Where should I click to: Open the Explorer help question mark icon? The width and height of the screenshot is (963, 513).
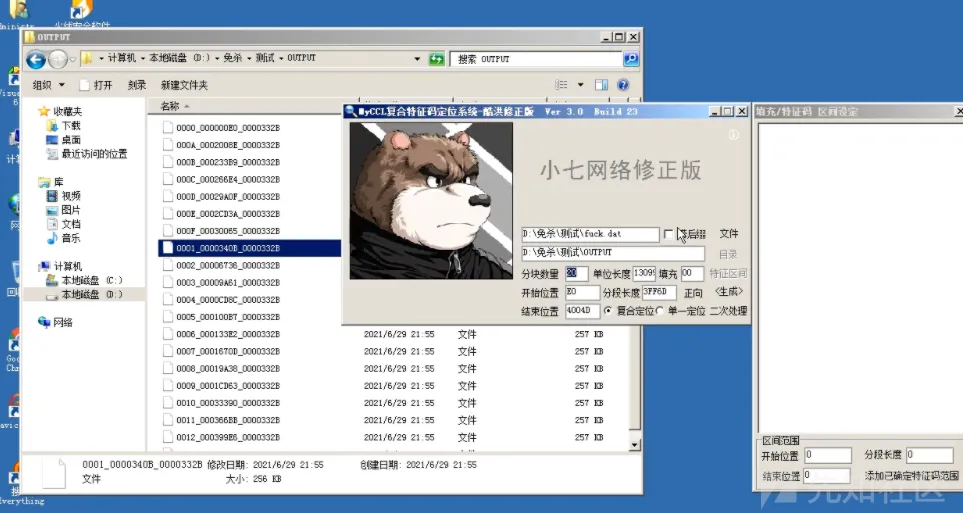pyautogui.click(x=627, y=85)
